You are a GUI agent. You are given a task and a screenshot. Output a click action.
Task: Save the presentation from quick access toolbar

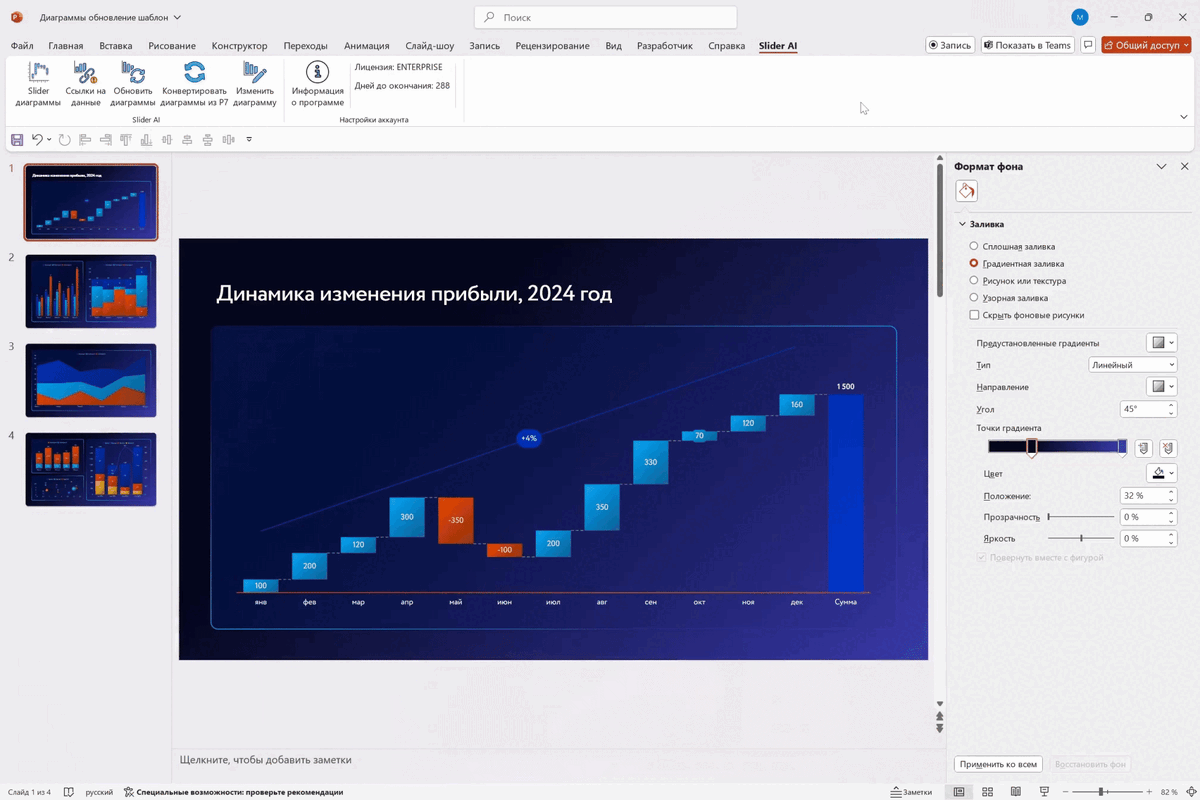click(16, 140)
